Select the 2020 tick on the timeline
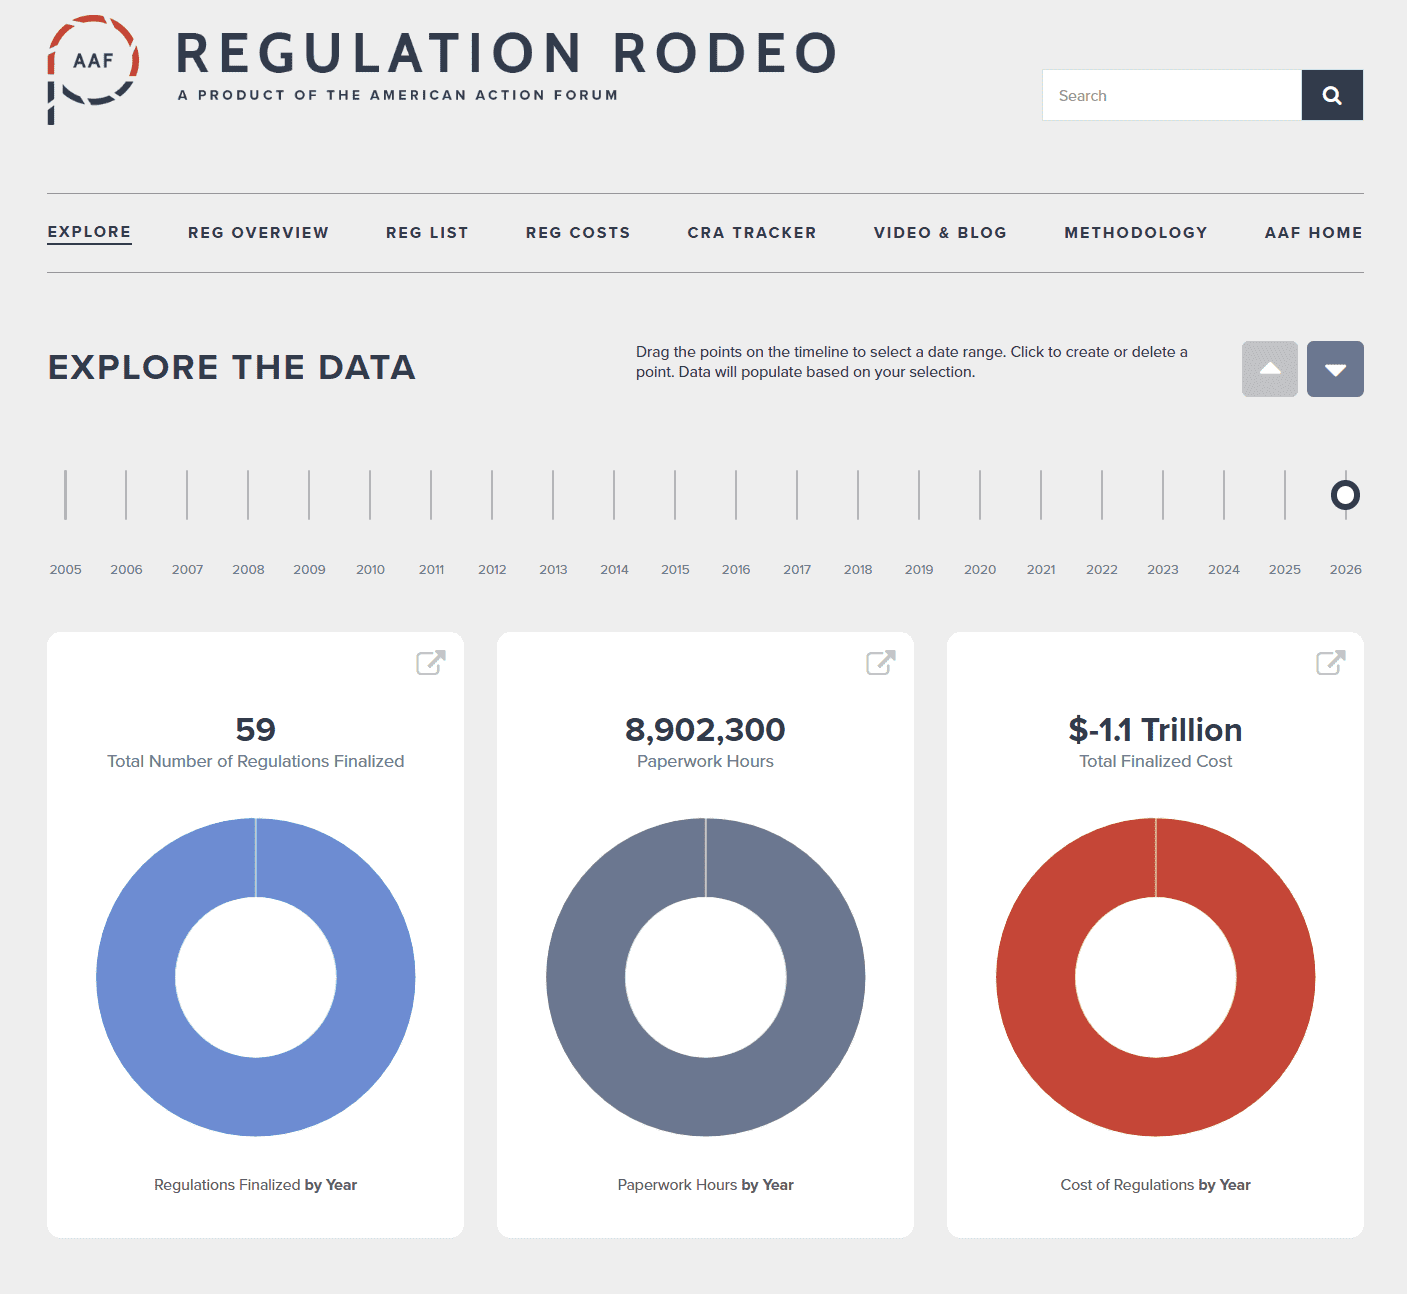The width and height of the screenshot is (1407, 1294). coord(980,495)
